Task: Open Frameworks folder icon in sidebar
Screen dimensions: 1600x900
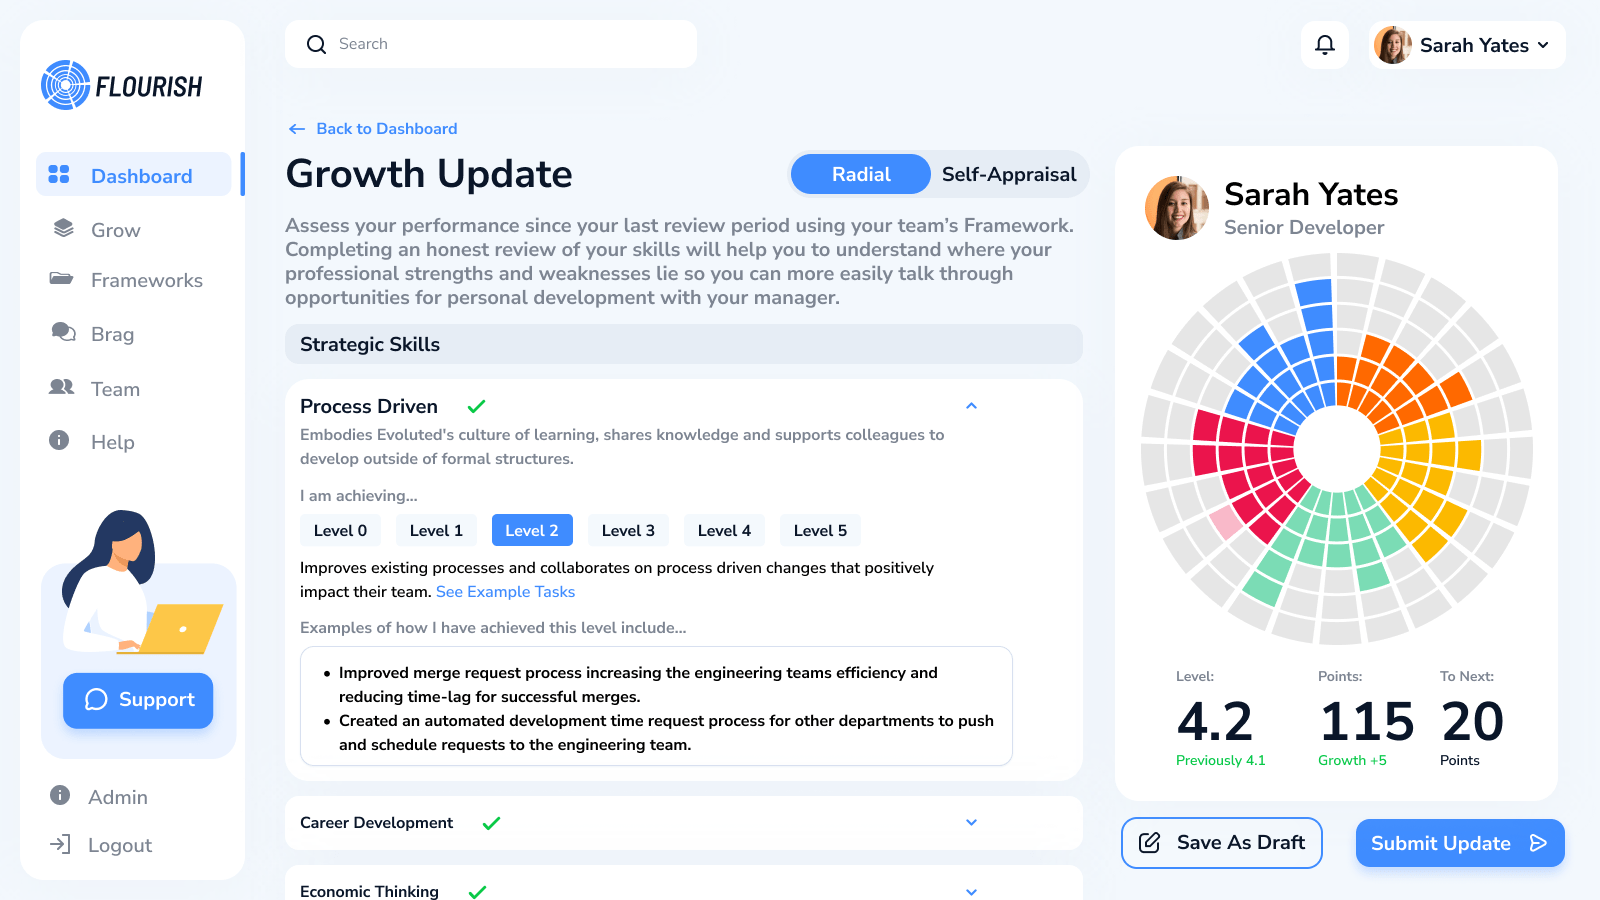Action: coord(62,279)
